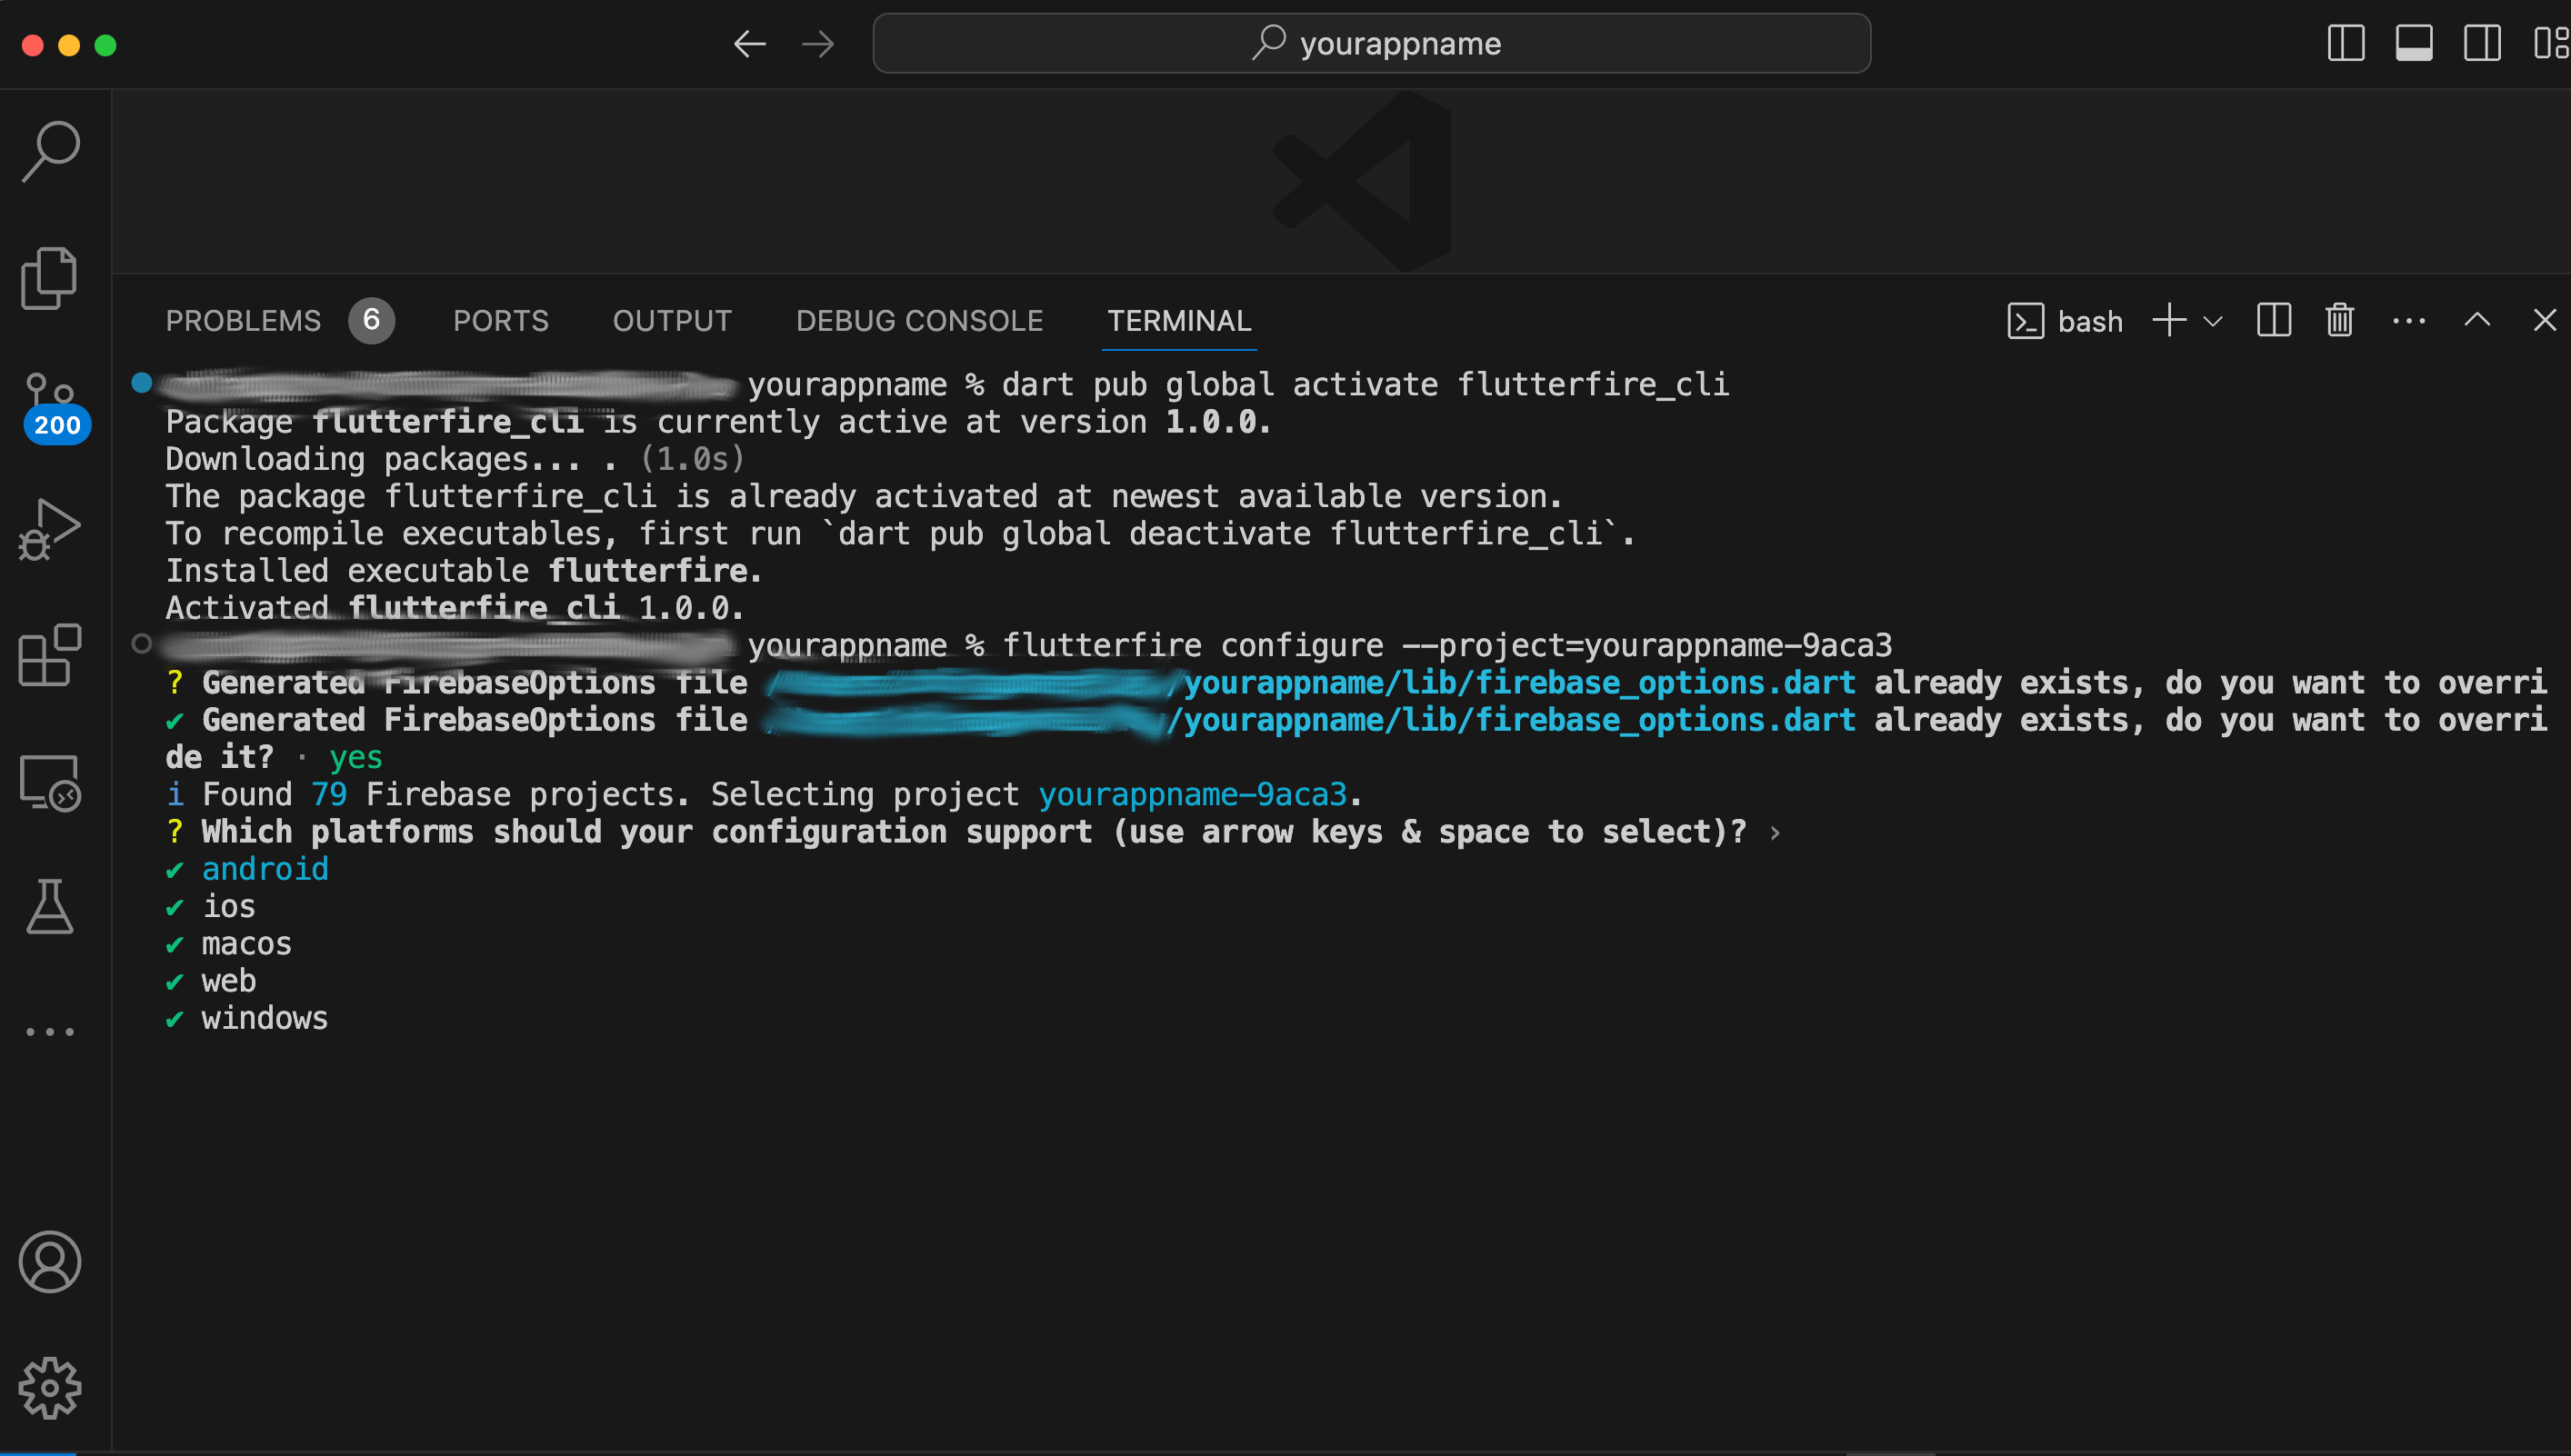Open the Accounts menu icon
This screenshot has width=2571, height=1456.
point(50,1262)
